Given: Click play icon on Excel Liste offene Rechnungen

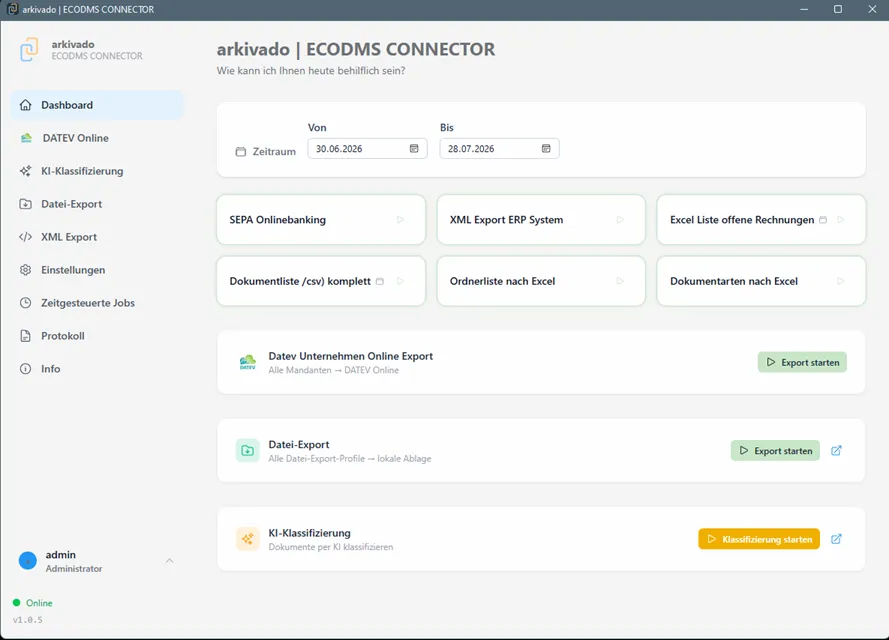Looking at the screenshot, I should tap(841, 219).
